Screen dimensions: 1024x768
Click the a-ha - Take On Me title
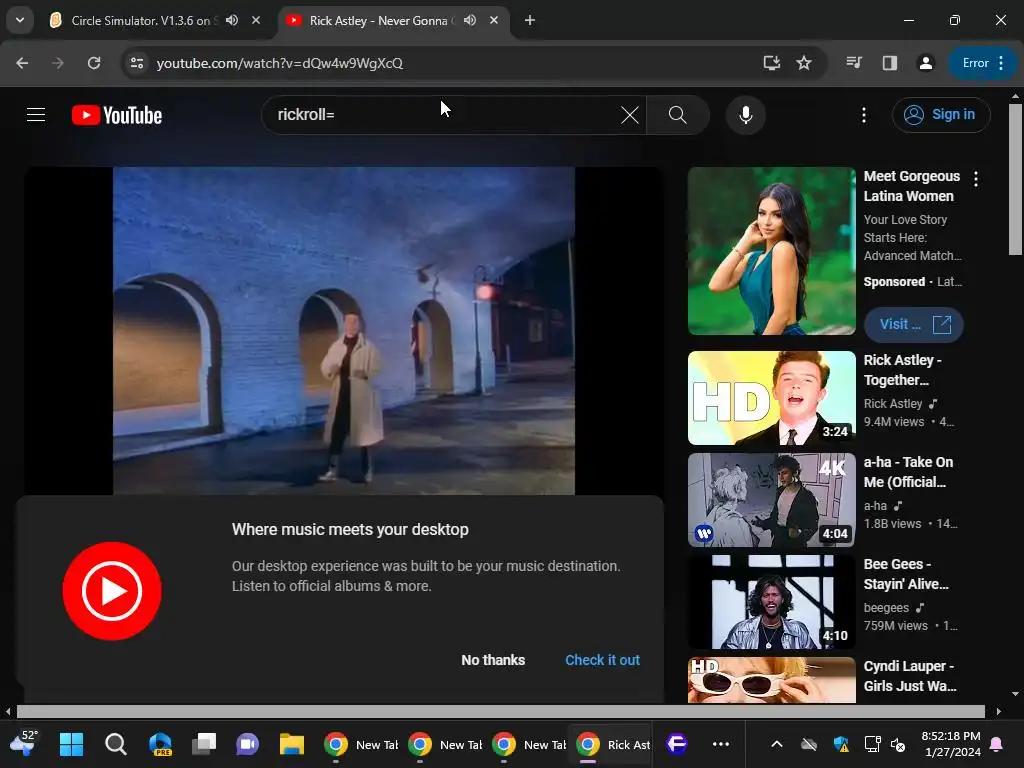click(908, 472)
